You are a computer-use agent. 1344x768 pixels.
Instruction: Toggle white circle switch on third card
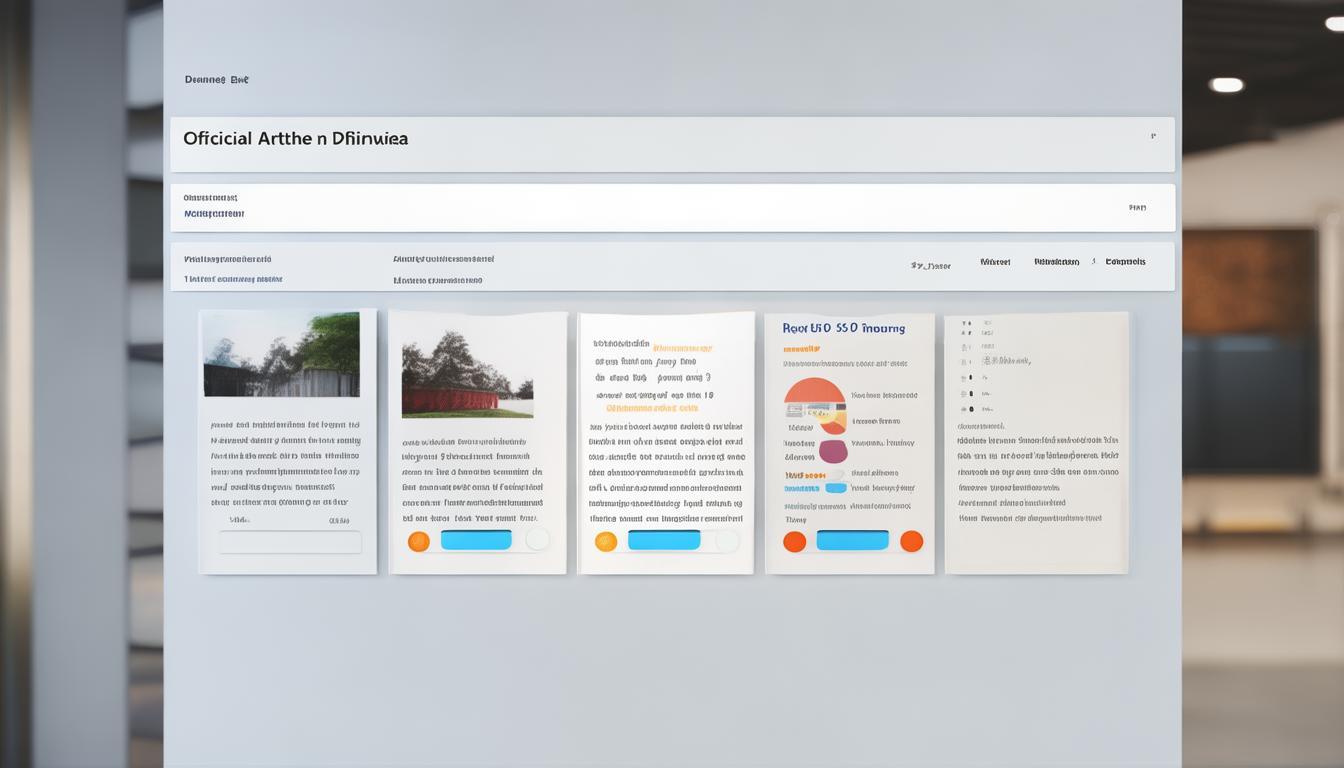727,541
